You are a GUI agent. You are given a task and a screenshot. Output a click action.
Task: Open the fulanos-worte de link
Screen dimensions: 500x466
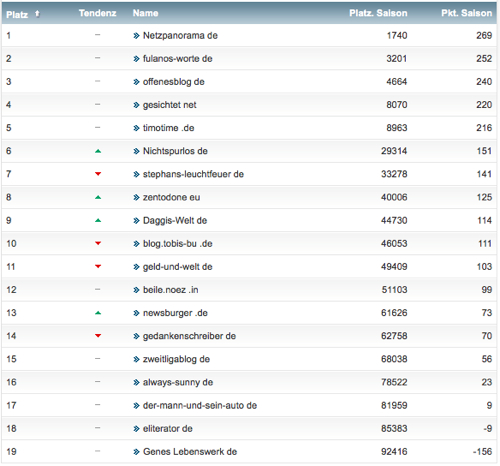pos(178,59)
